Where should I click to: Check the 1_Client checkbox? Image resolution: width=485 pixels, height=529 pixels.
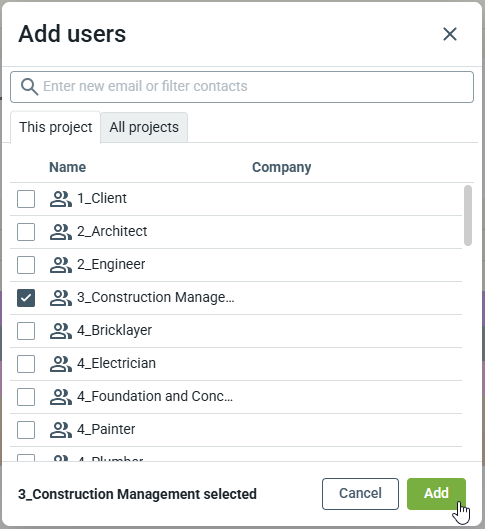pyautogui.click(x=26, y=199)
